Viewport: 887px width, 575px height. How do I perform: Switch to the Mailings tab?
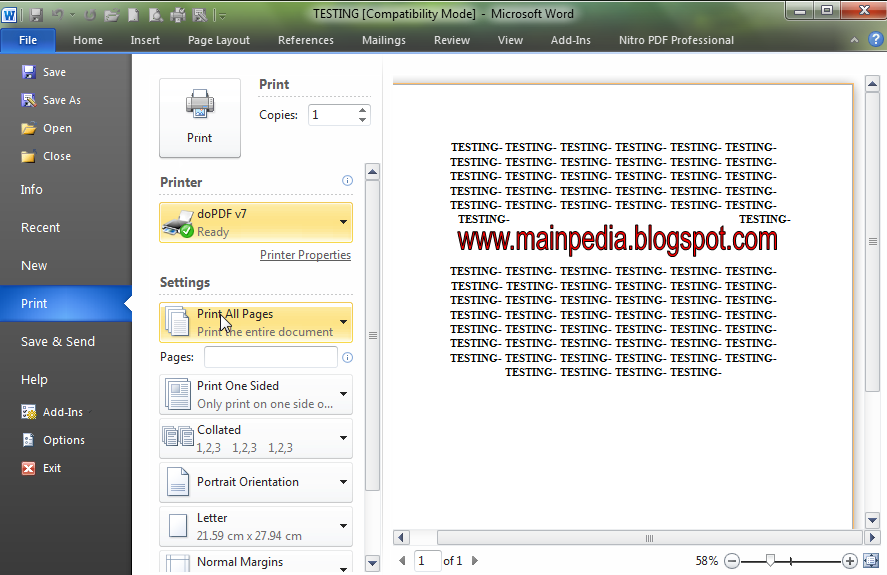click(384, 40)
